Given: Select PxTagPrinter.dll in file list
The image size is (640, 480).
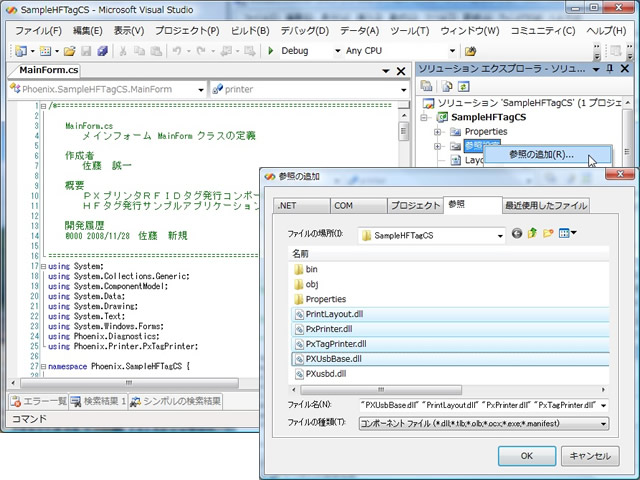Looking at the screenshot, I should pos(451,344).
